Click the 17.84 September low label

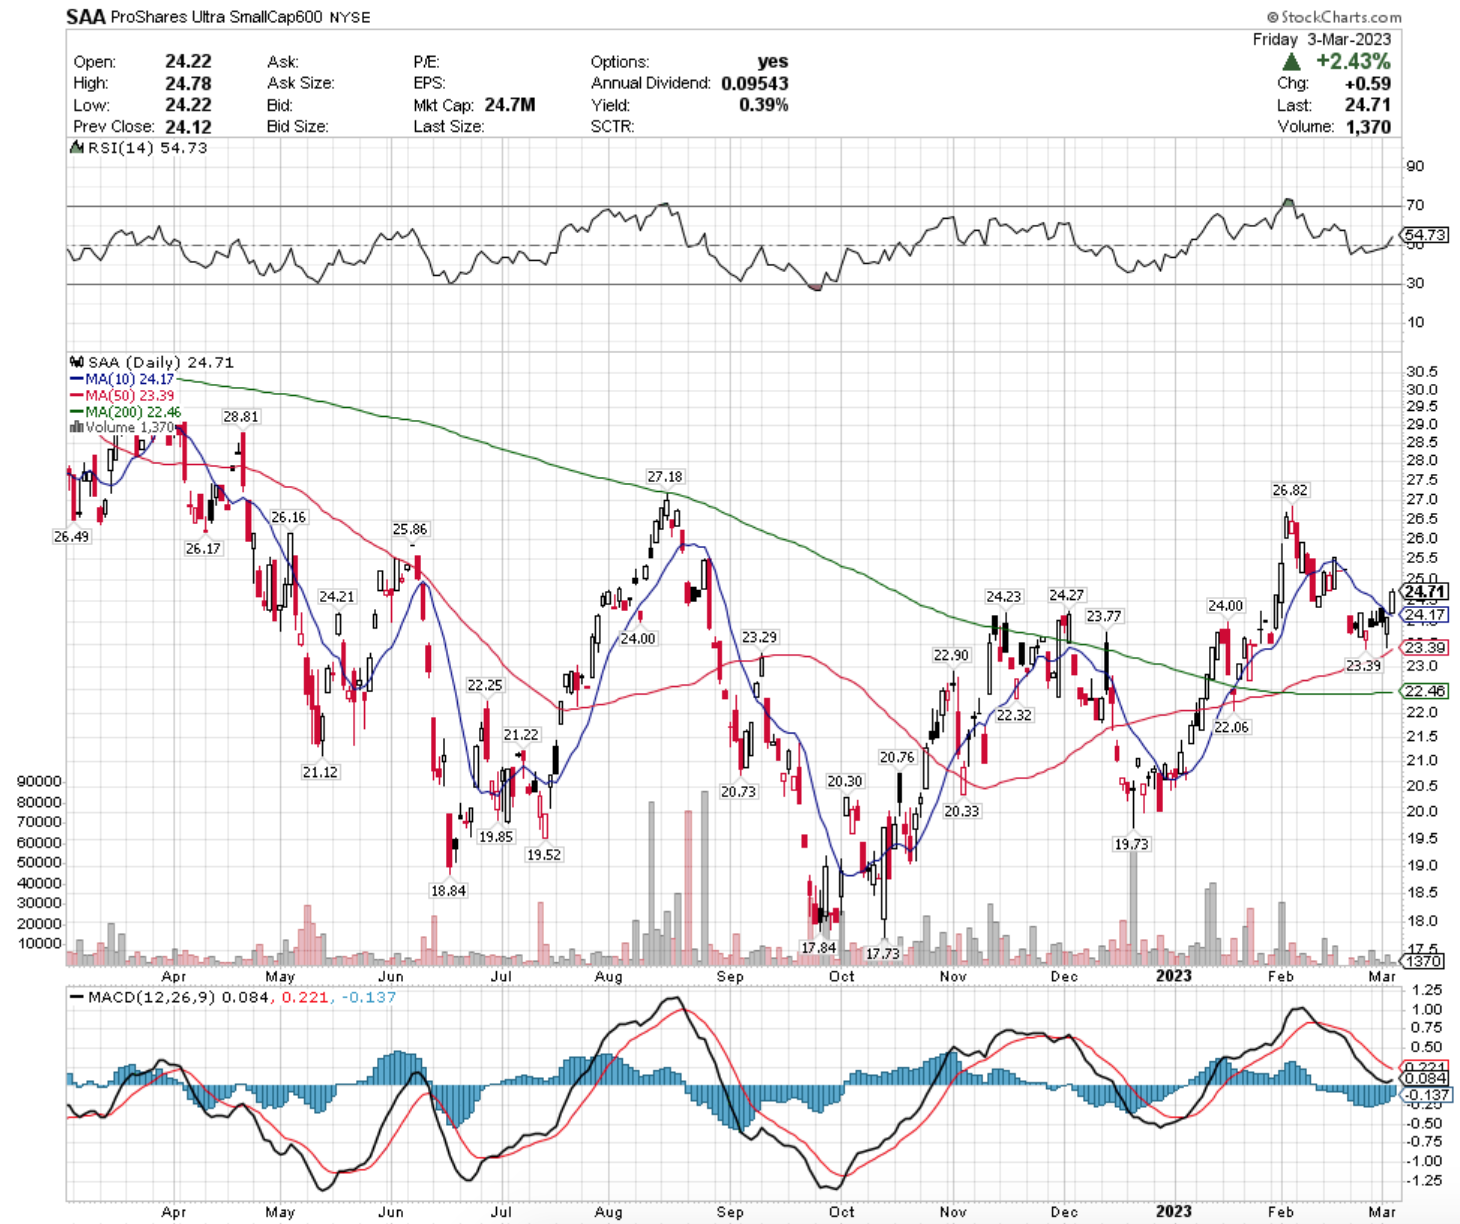point(818,947)
